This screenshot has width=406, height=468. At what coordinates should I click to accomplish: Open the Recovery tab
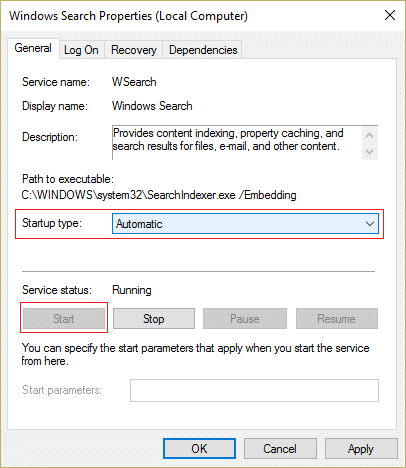click(133, 50)
